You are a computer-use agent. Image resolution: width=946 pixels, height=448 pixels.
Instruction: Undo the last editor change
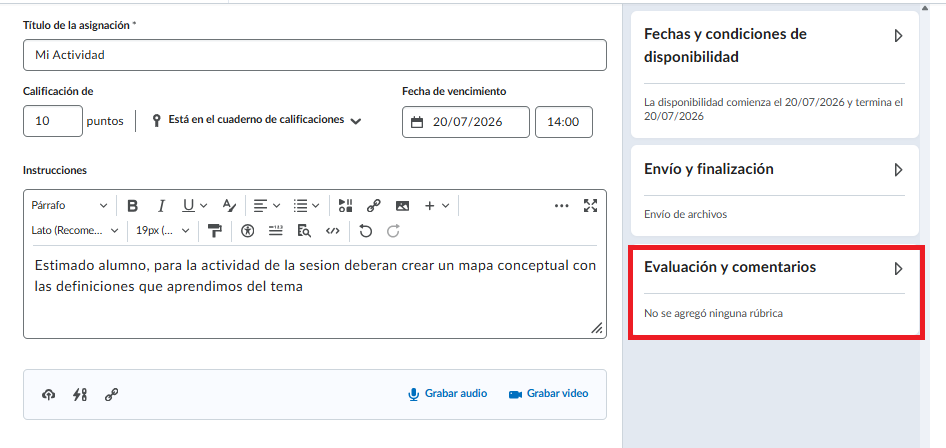point(365,231)
